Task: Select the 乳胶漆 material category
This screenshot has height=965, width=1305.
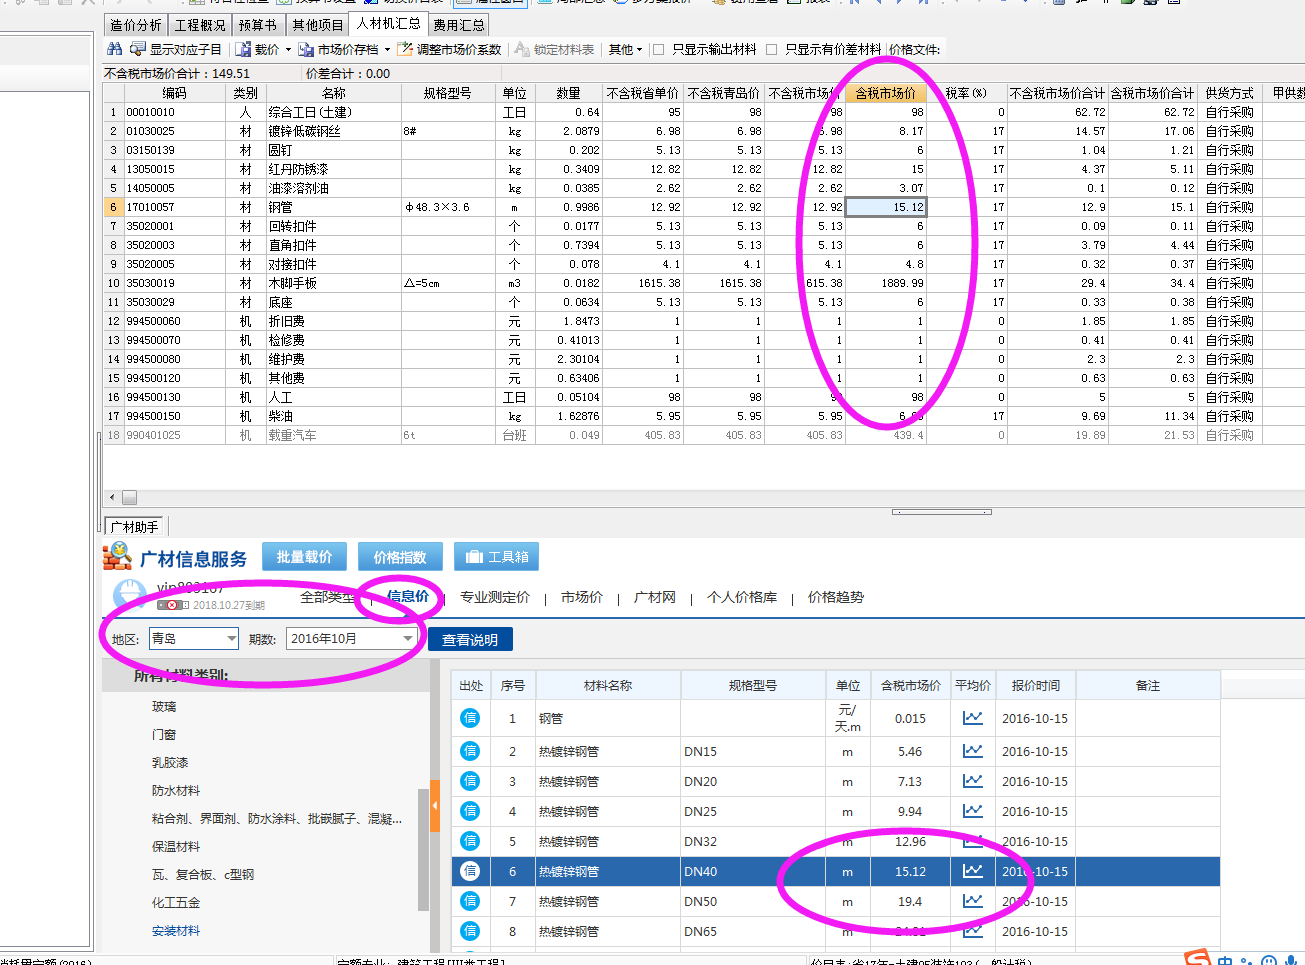Action: (170, 762)
